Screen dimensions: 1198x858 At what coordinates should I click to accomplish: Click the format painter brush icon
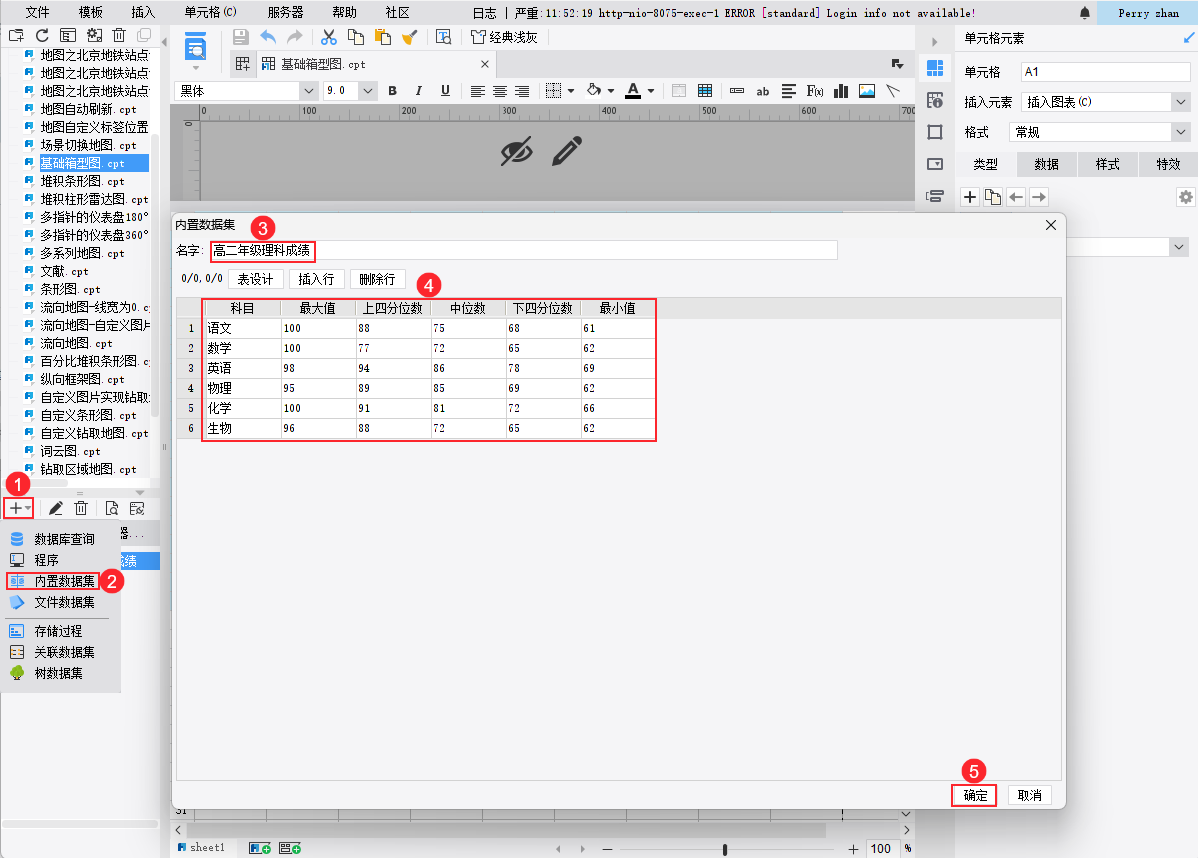[410, 37]
